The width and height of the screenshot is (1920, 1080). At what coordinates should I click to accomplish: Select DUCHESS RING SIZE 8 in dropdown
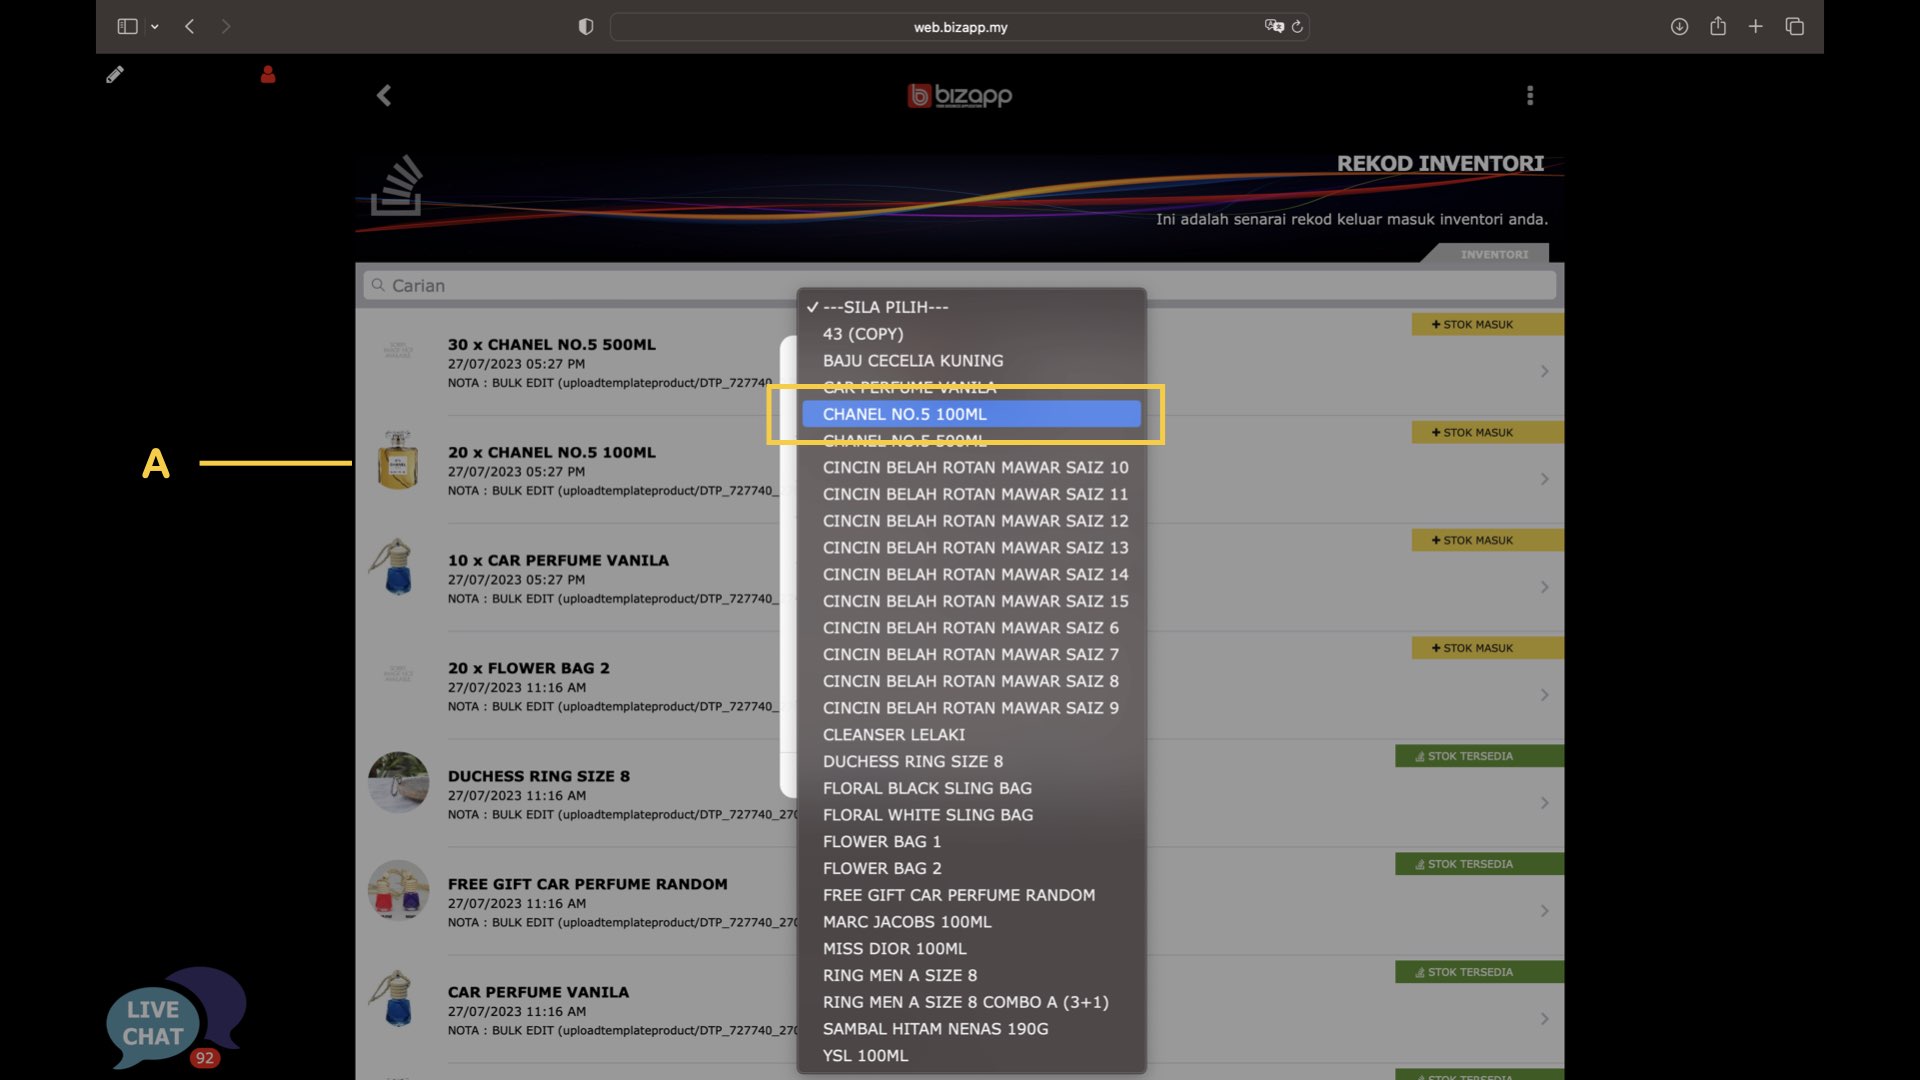pyautogui.click(x=972, y=762)
